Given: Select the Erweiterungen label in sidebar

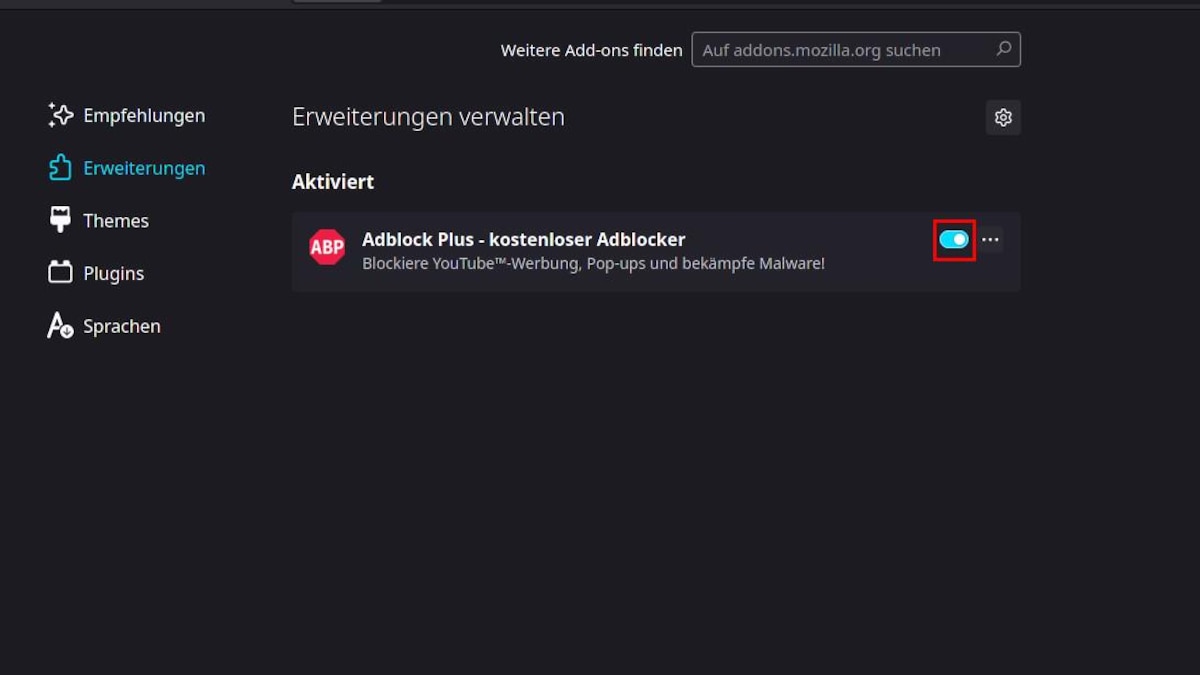Looking at the screenshot, I should 144,169.
